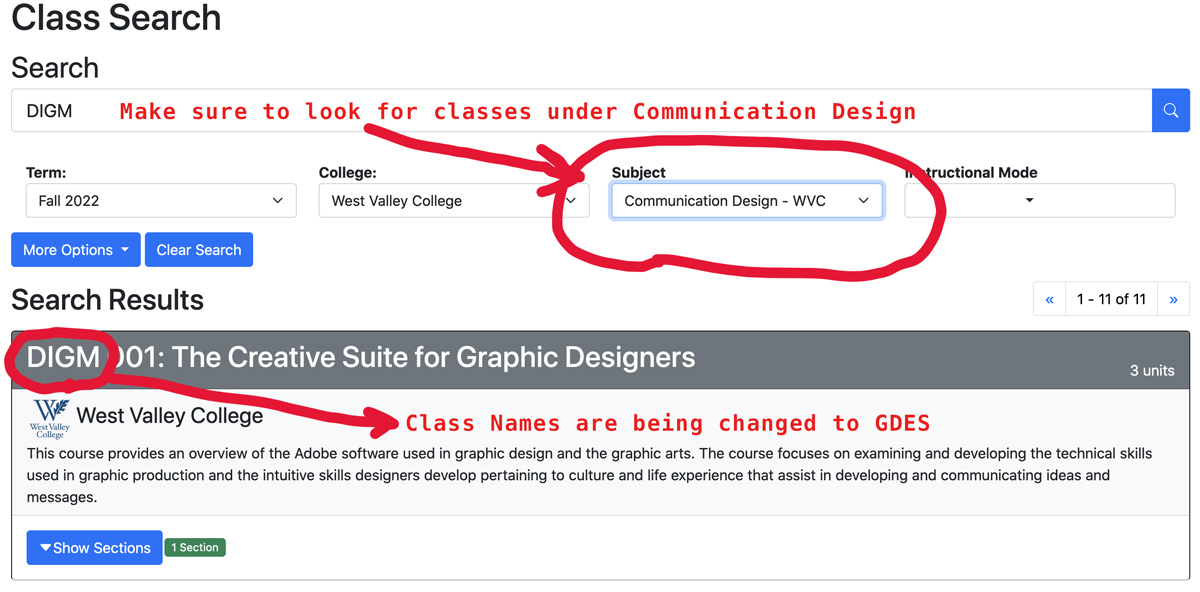Screen dimensions: 1200x592
Task: Show sections for the Creative Suite course
Action: pos(94,547)
